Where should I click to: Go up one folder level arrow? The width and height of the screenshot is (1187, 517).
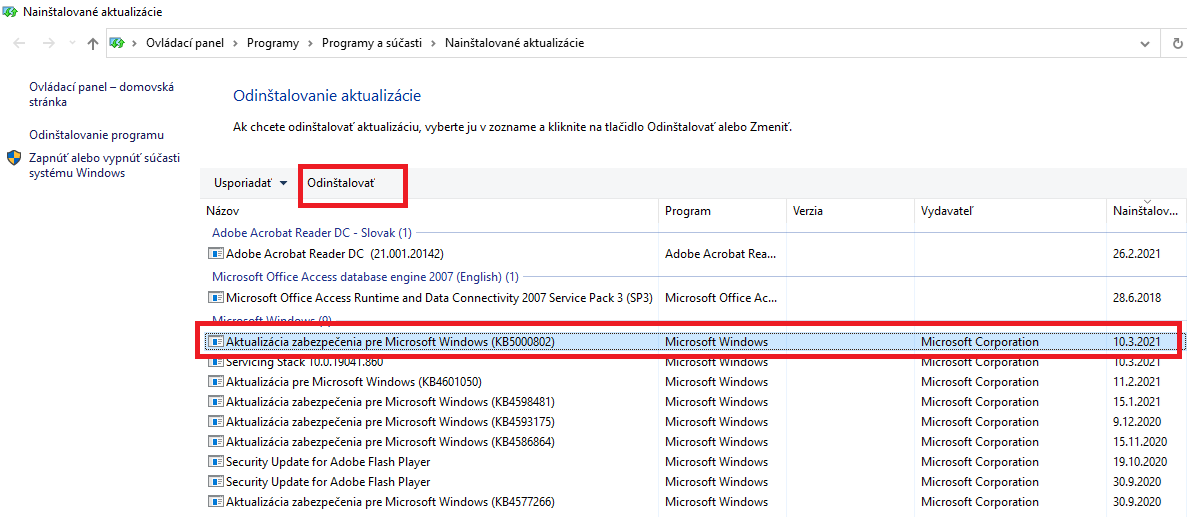point(92,43)
